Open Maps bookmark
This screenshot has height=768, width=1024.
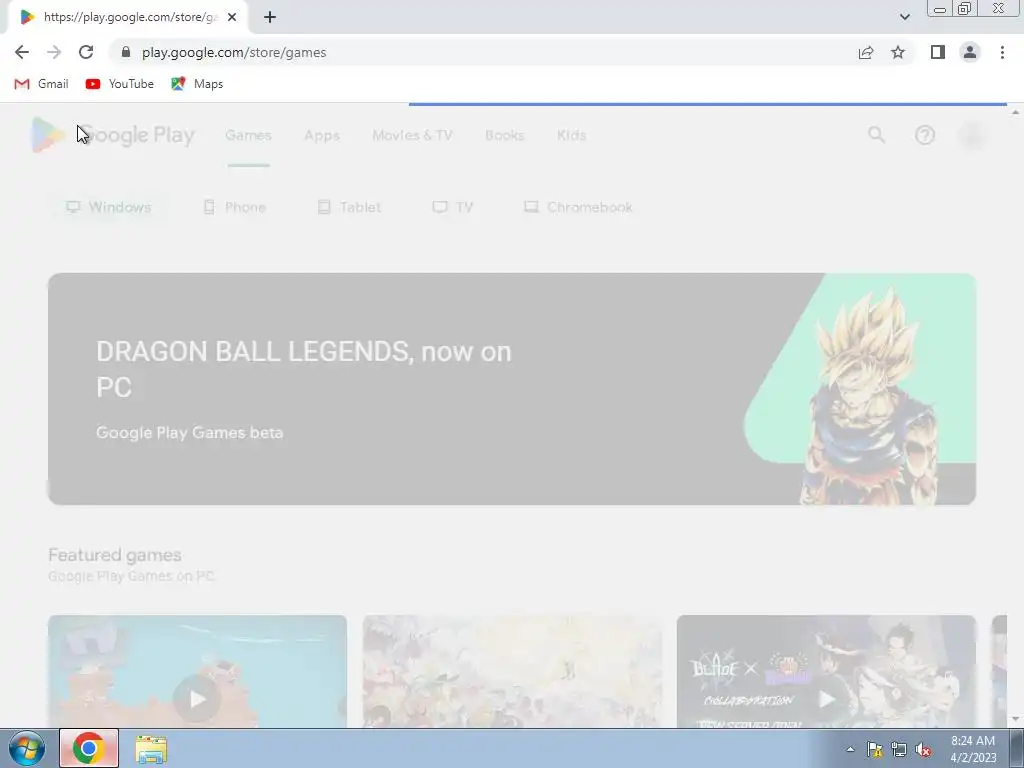click(x=197, y=84)
